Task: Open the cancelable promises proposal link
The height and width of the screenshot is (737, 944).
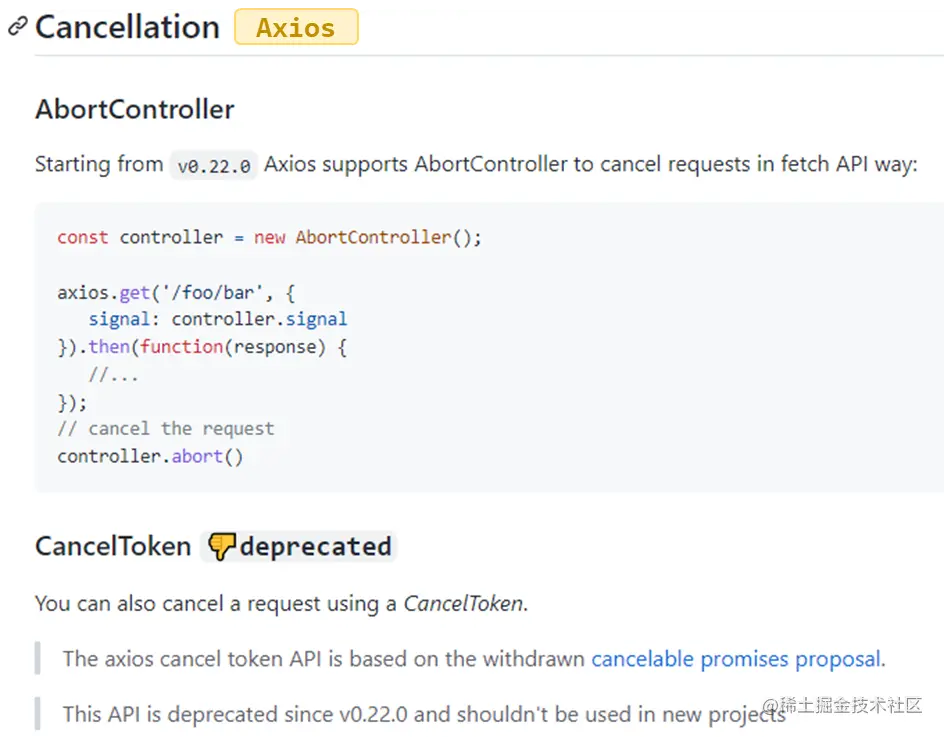Action: (x=735, y=659)
